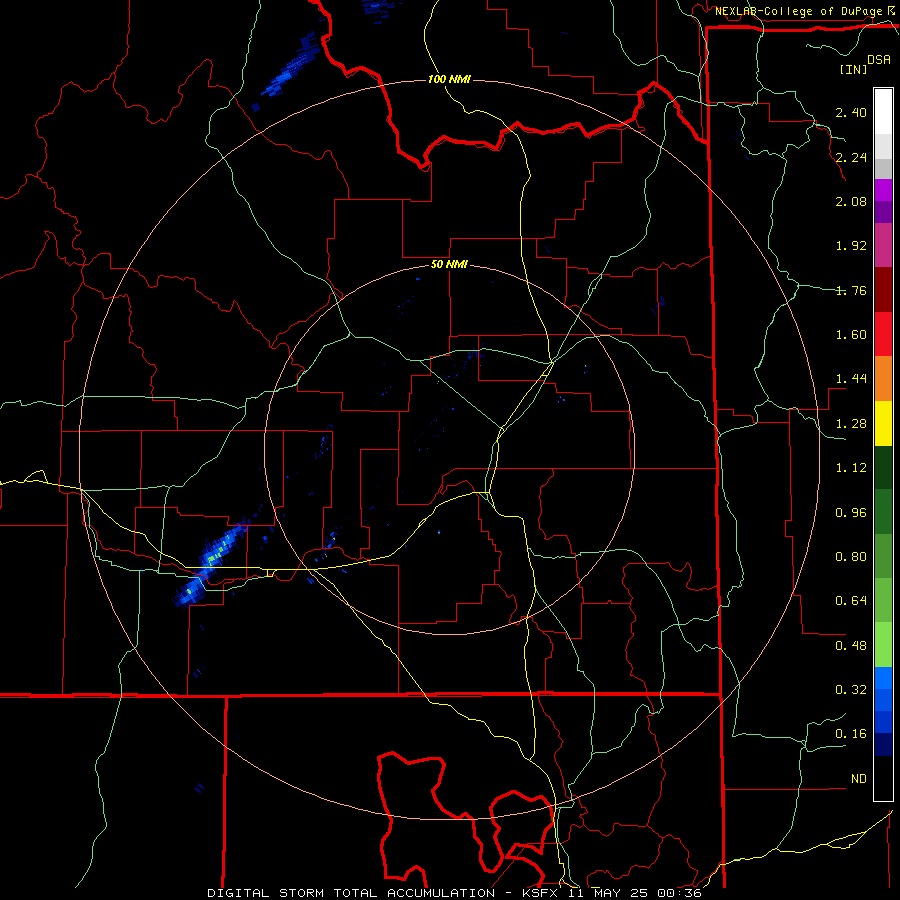Click the 100 NMI range ring label
The image size is (900, 900).
point(449,79)
